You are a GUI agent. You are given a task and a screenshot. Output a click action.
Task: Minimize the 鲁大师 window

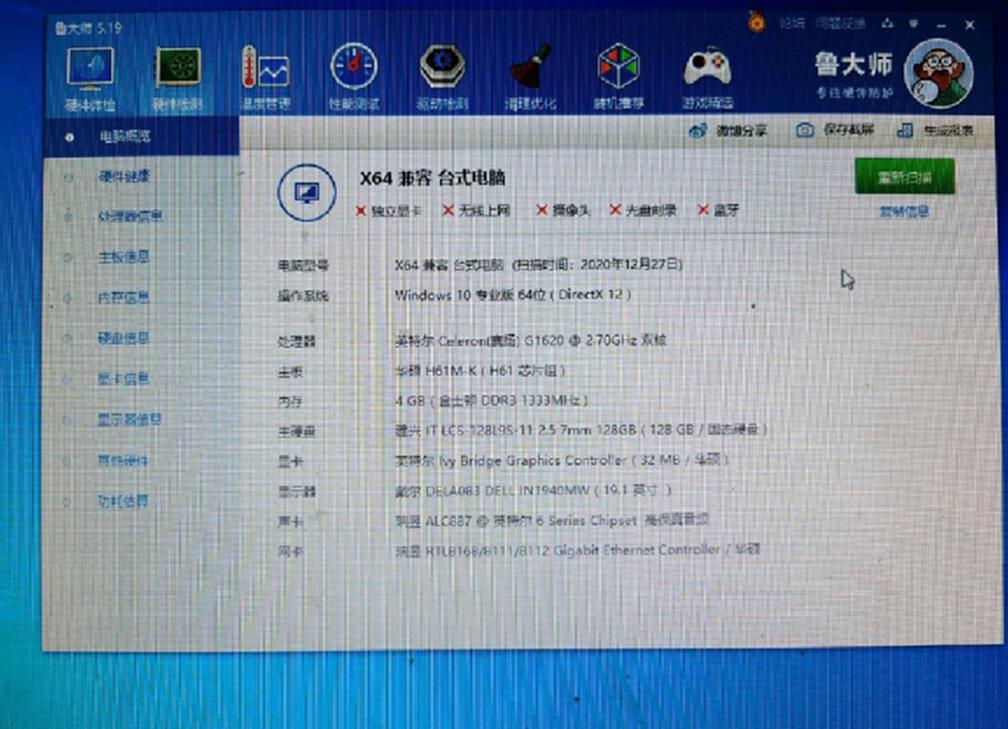click(x=942, y=25)
